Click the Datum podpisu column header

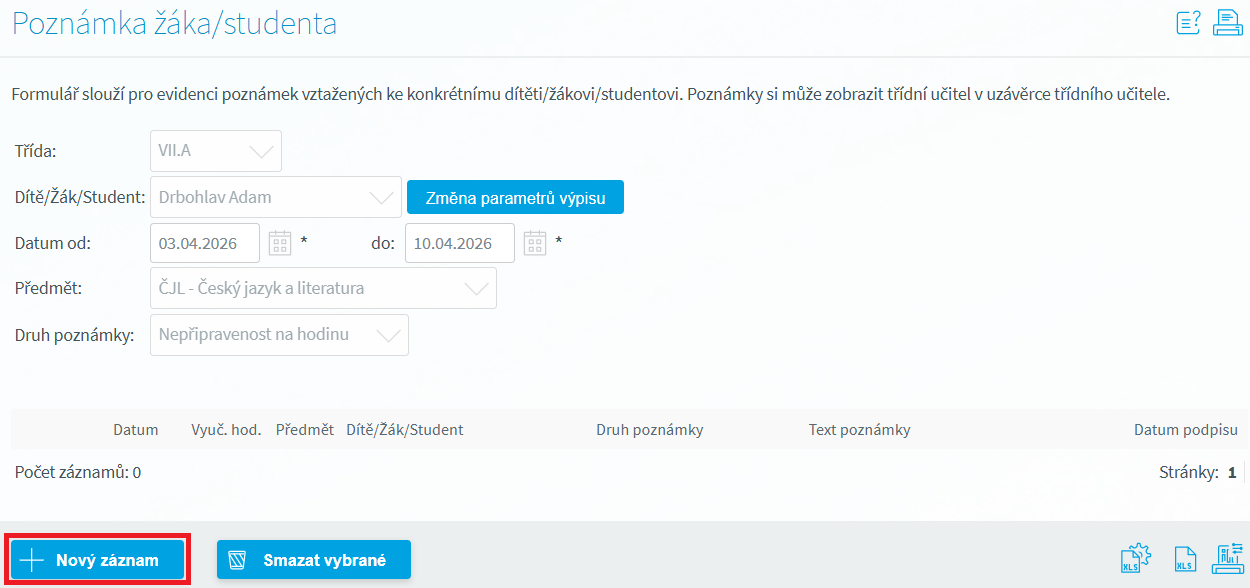pyautogui.click(x=1185, y=430)
